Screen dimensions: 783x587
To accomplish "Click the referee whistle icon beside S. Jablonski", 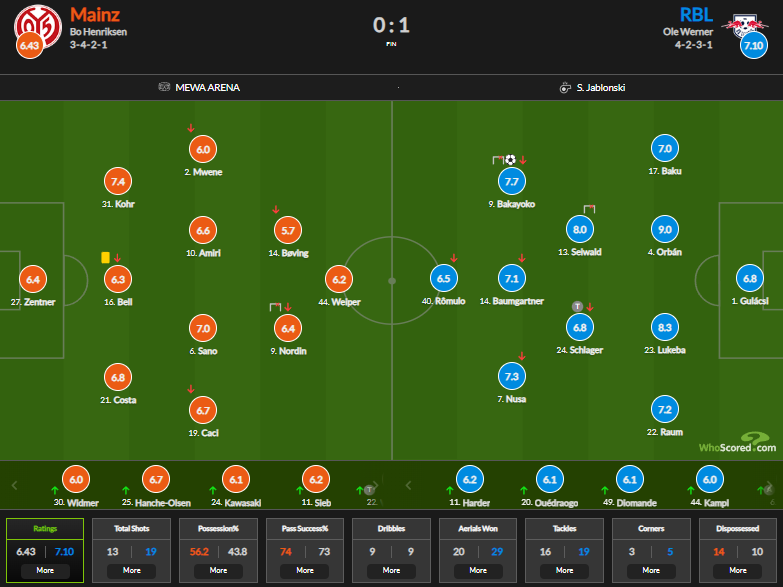I will (x=565, y=87).
